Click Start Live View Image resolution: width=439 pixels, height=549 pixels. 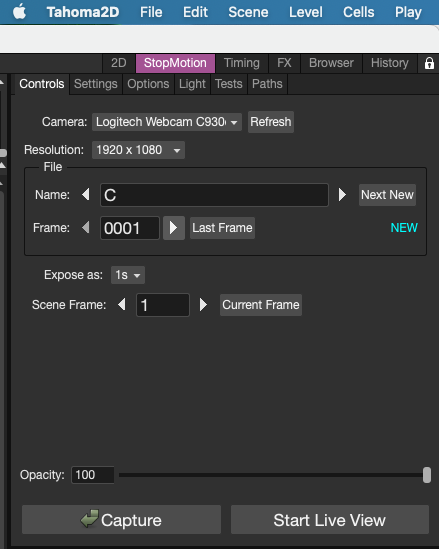pyautogui.click(x=330, y=520)
